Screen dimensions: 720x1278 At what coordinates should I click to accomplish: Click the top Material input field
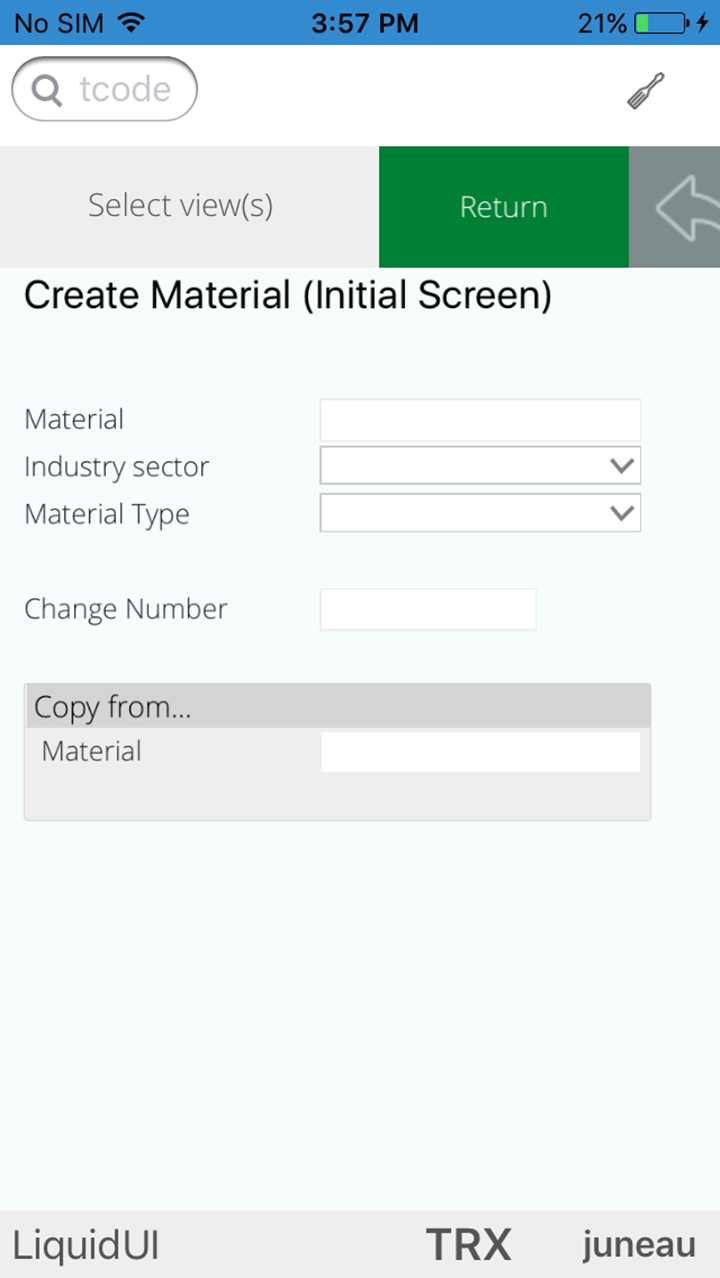click(480, 420)
